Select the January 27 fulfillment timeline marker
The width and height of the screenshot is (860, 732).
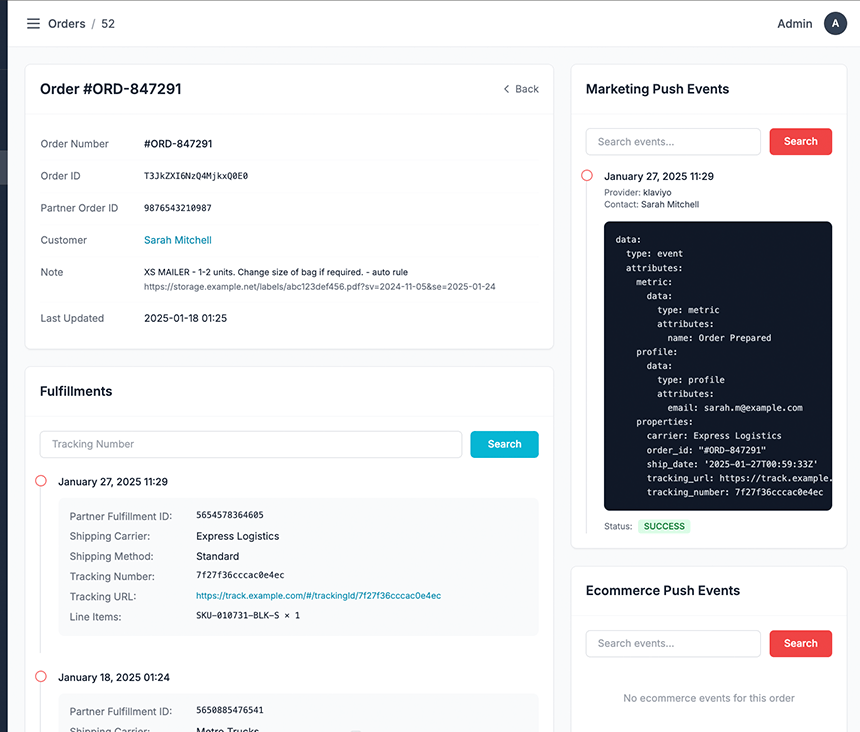(41, 481)
